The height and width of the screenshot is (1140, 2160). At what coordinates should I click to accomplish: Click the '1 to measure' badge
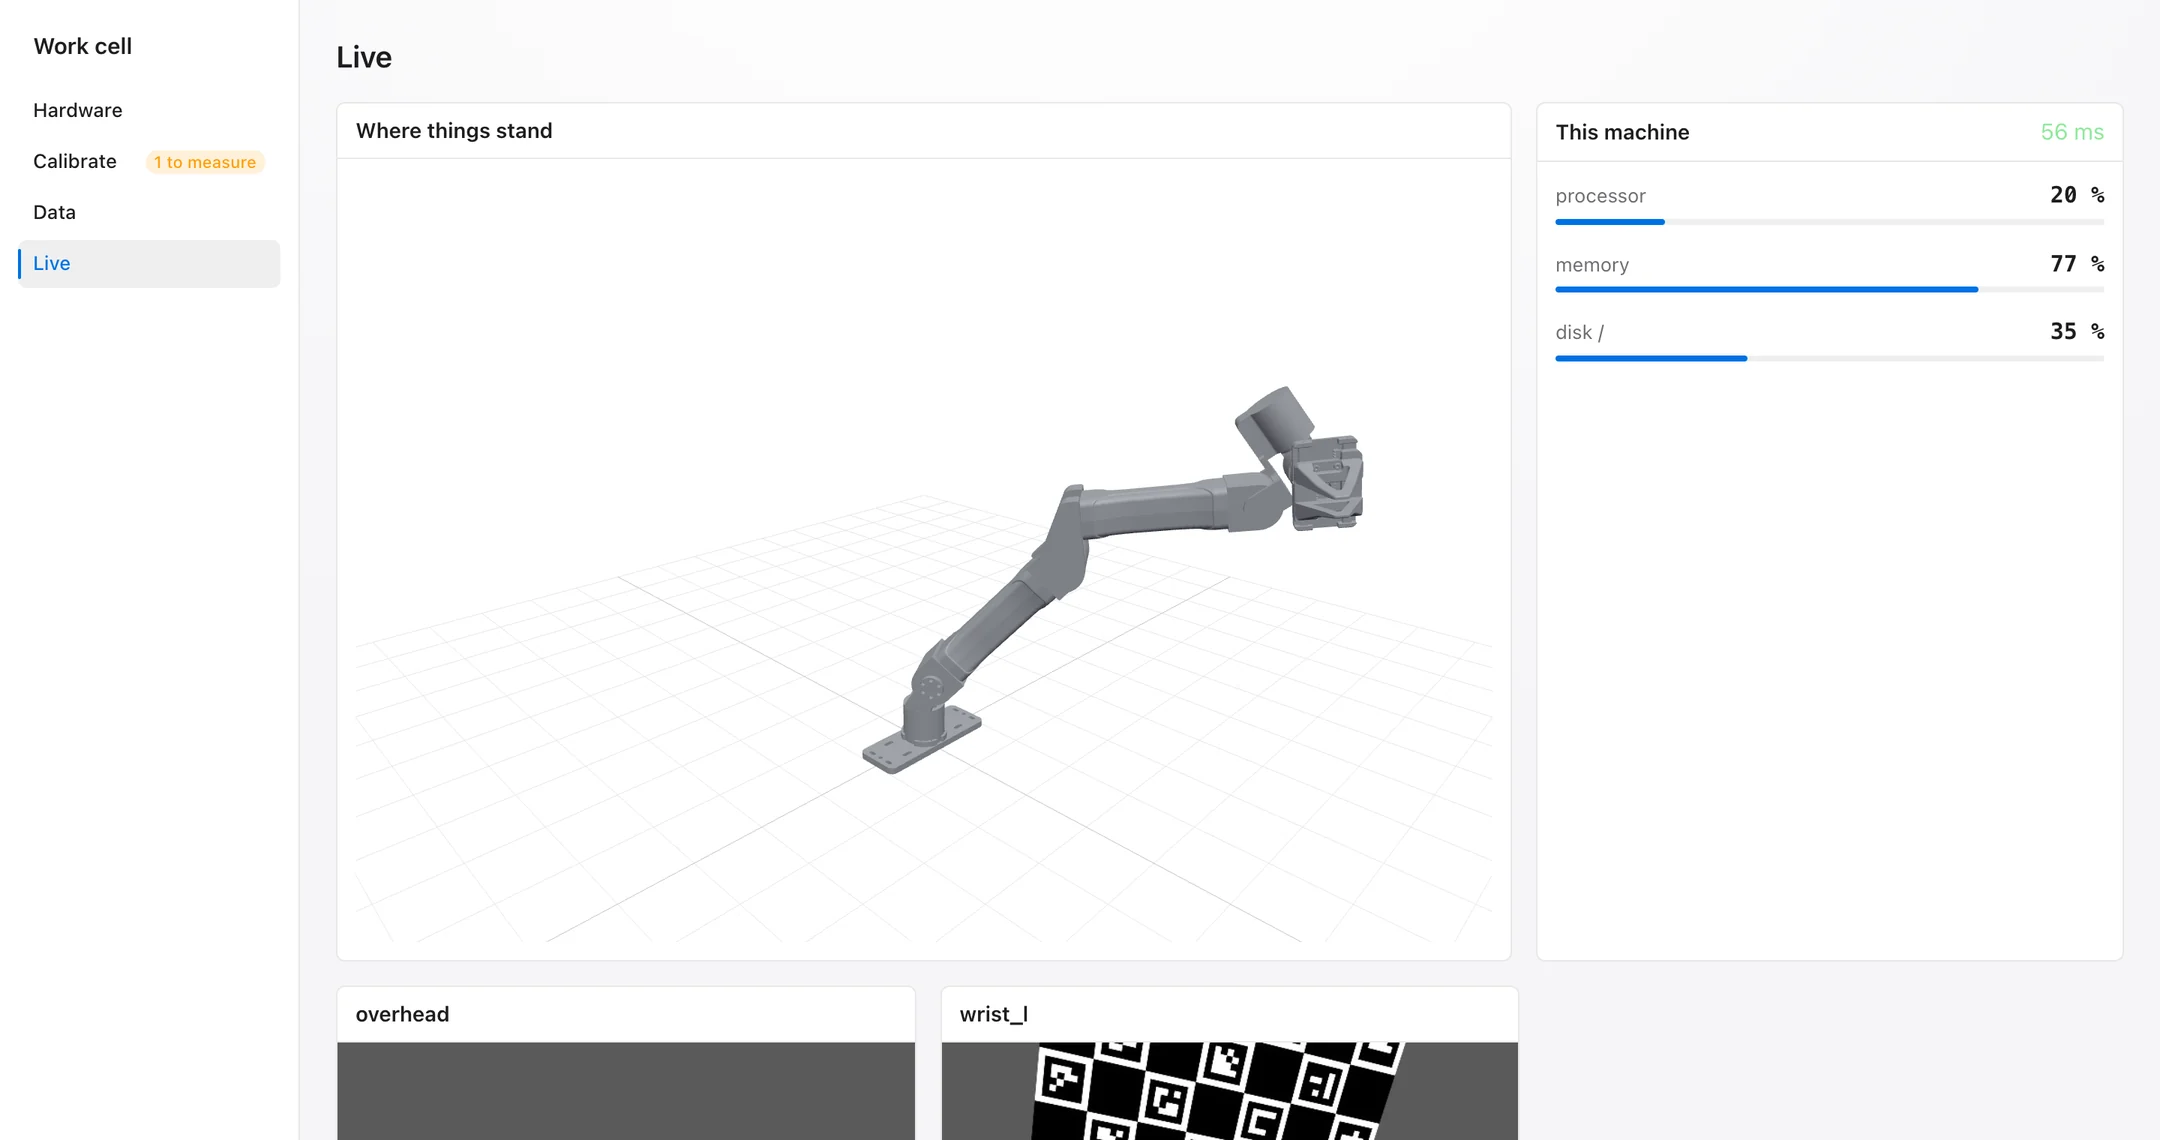click(205, 162)
